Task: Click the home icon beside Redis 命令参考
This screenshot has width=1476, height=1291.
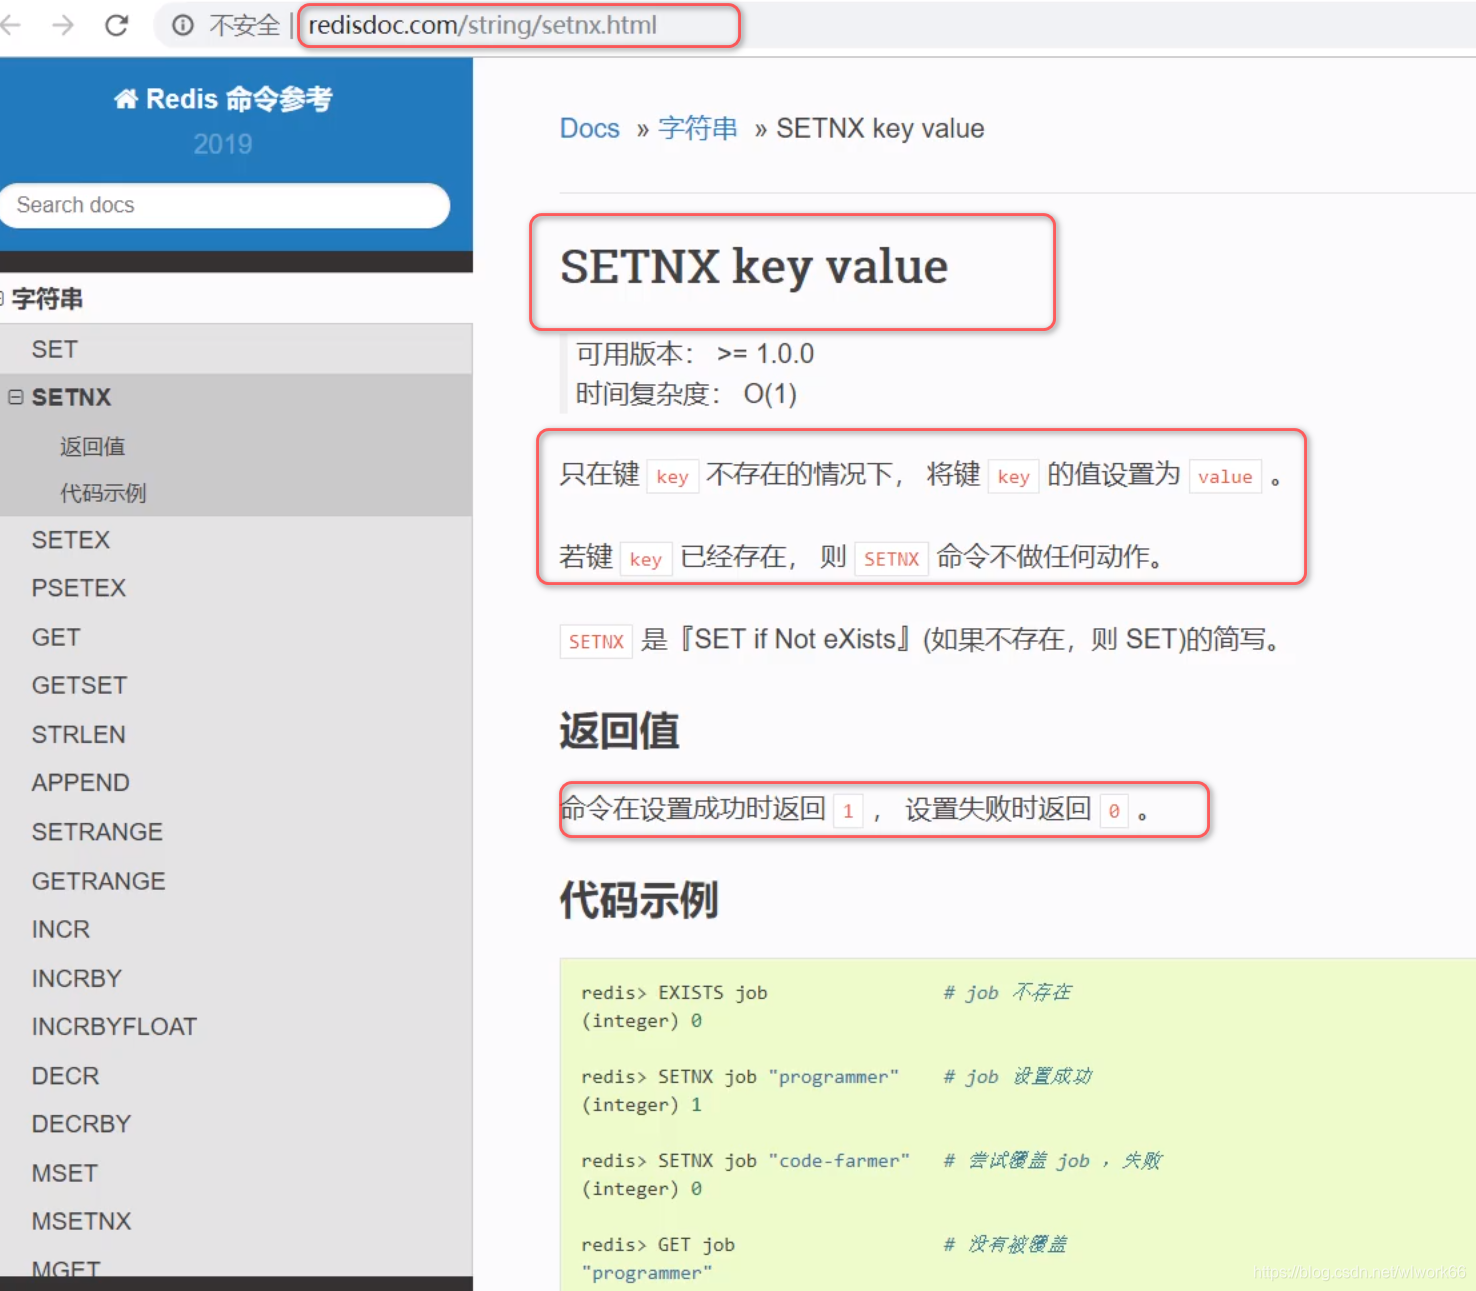Action: [126, 99]
